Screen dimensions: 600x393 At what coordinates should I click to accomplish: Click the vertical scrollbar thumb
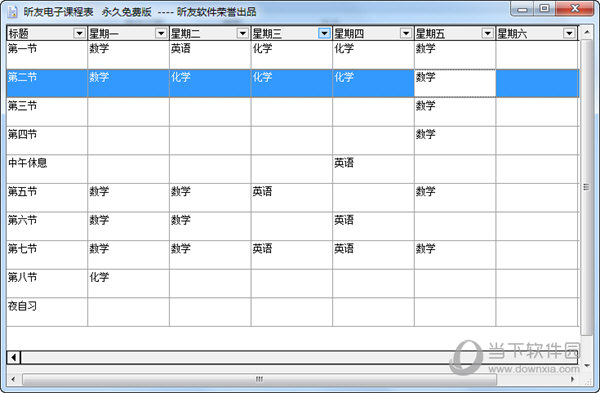point(586,187)
